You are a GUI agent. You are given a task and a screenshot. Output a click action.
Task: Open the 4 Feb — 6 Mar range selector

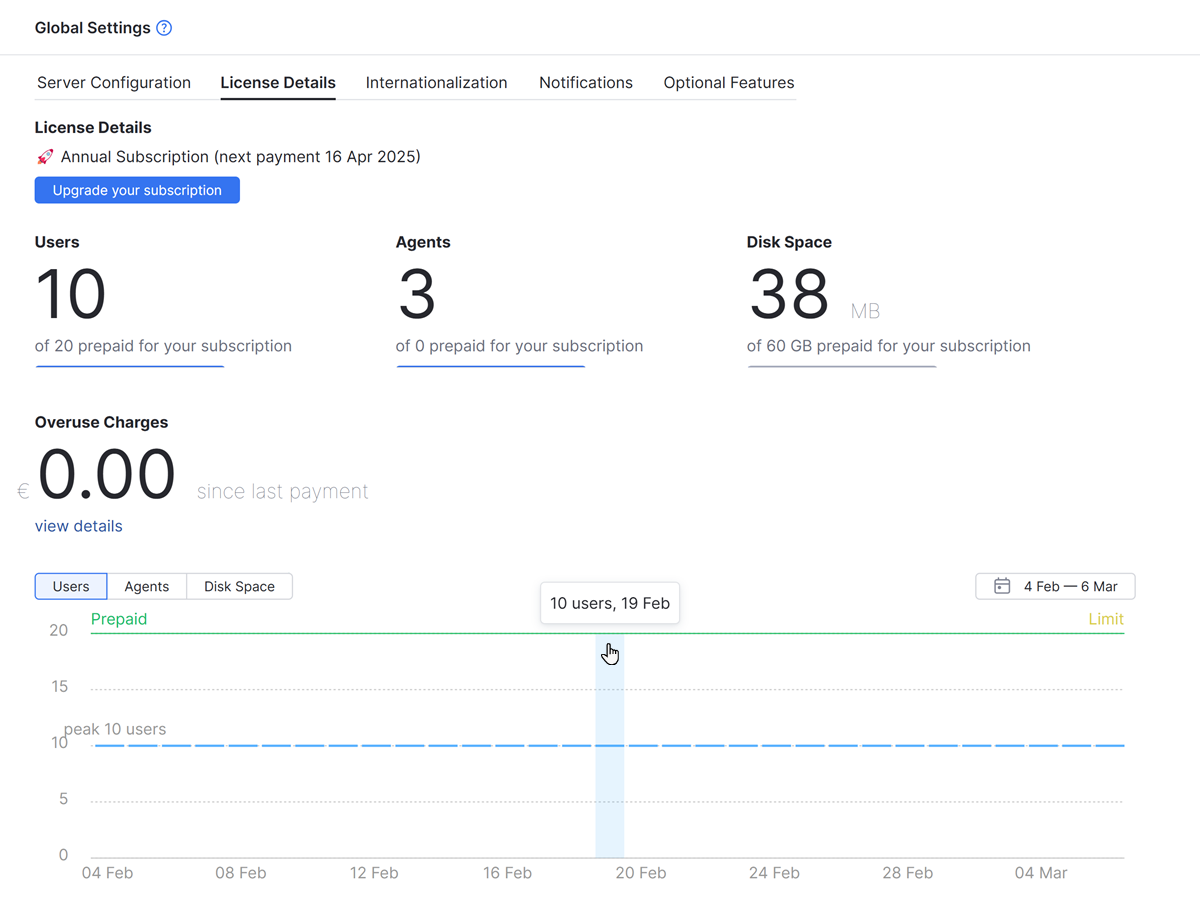click(x=1055, y=585)
